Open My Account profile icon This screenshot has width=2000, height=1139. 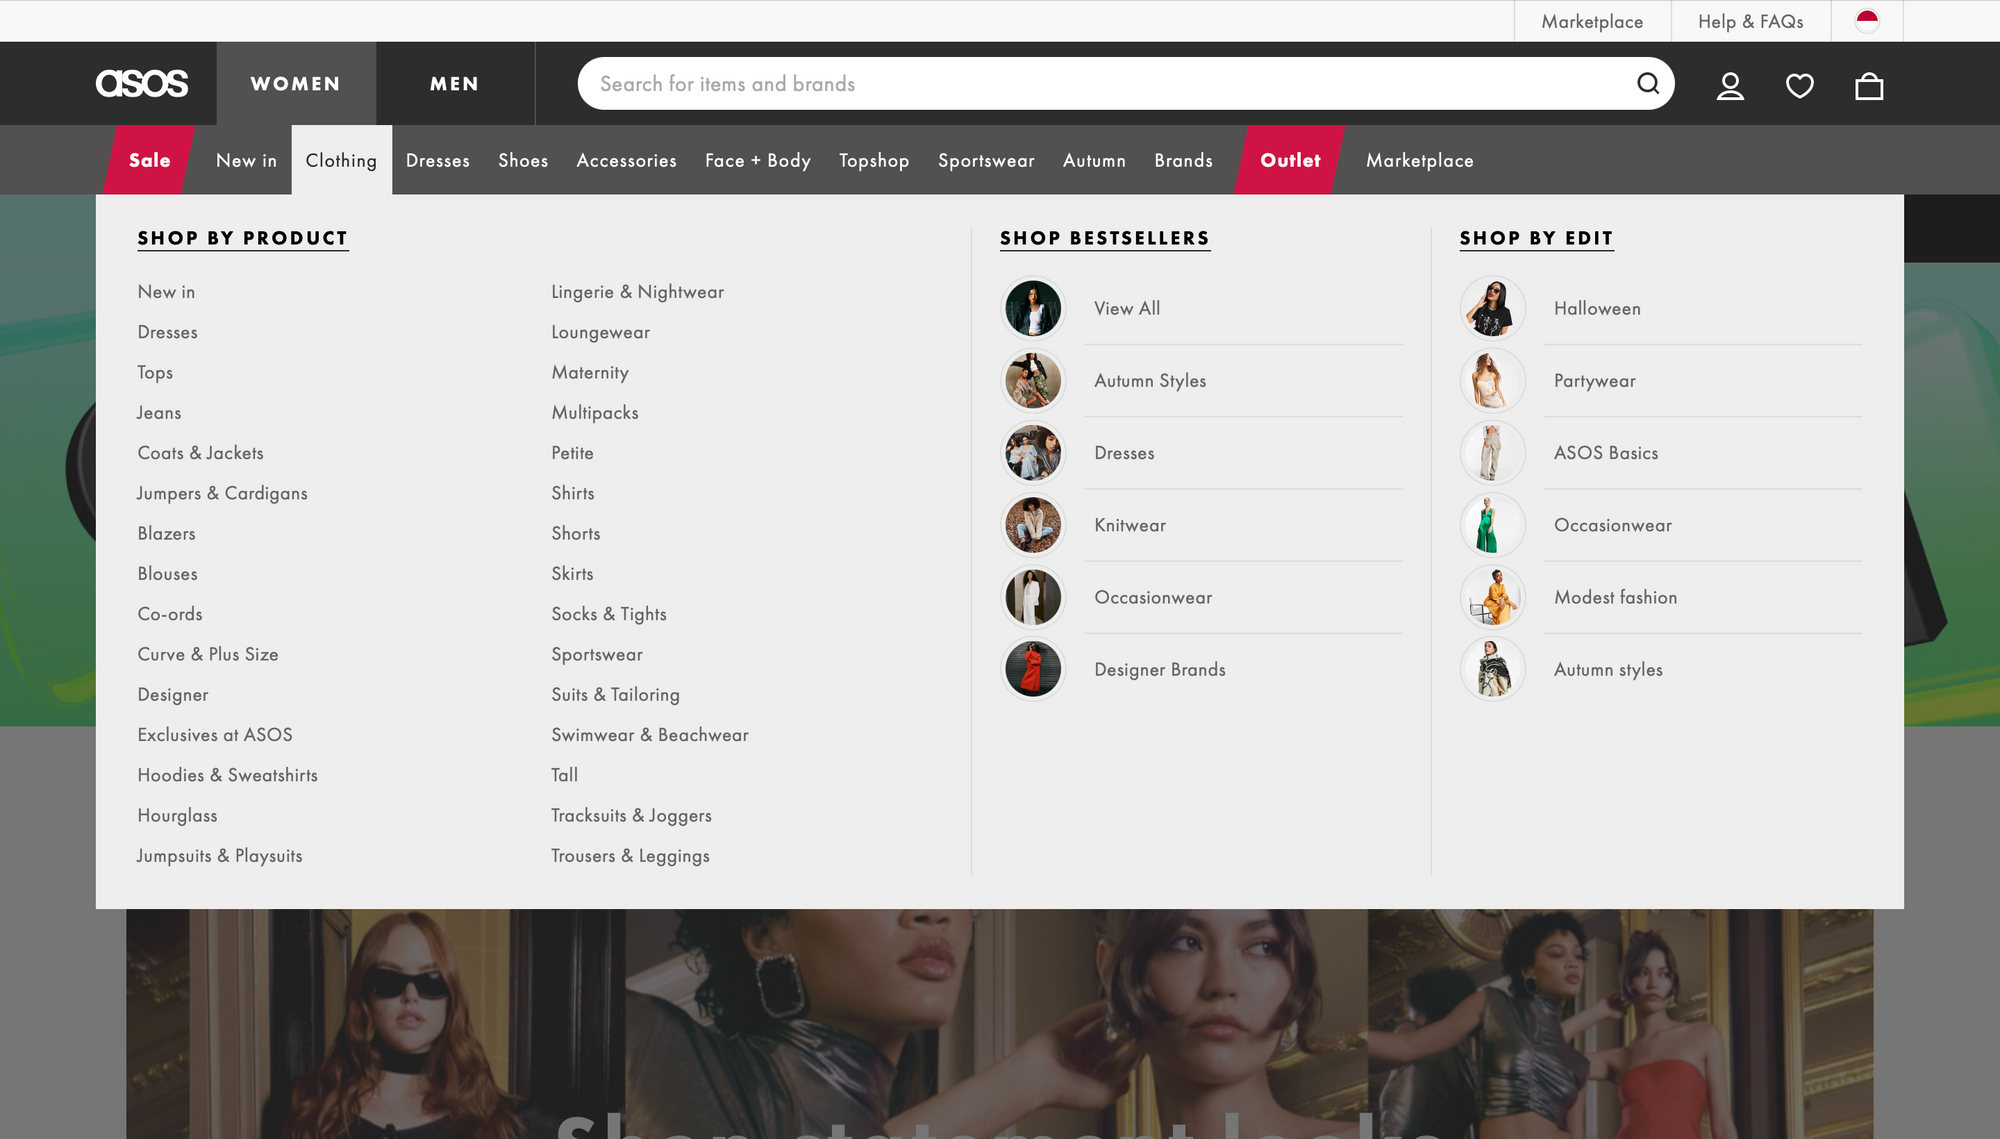(1730, 86)
